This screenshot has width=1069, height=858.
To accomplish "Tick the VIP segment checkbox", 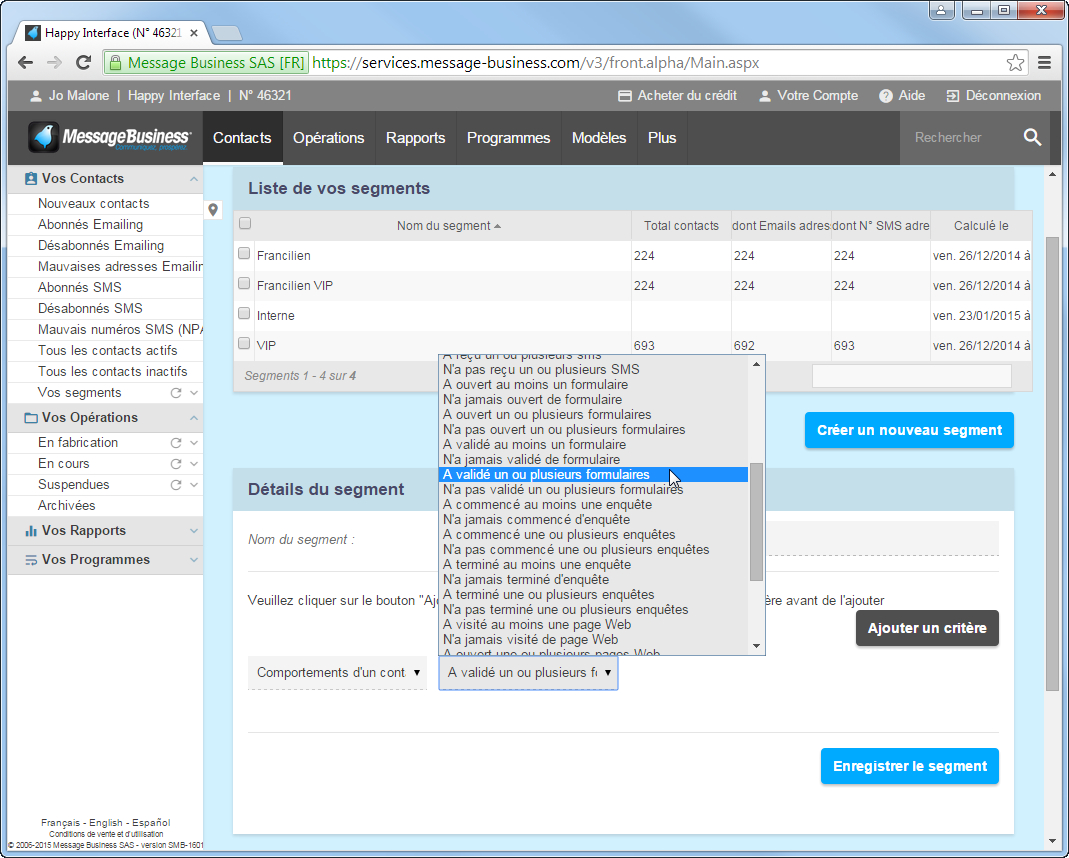I will [x=244, y=344].
